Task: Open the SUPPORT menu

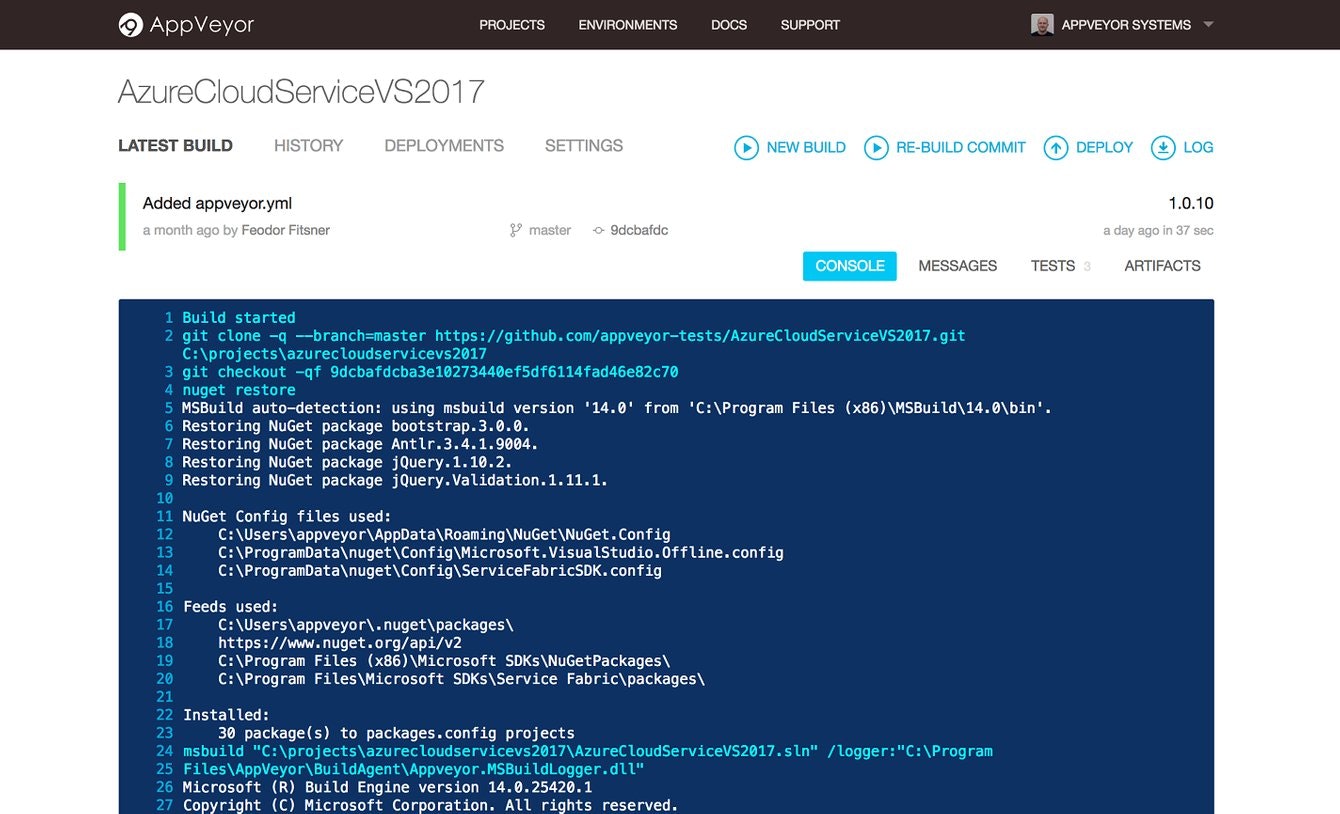Action: 810,25
